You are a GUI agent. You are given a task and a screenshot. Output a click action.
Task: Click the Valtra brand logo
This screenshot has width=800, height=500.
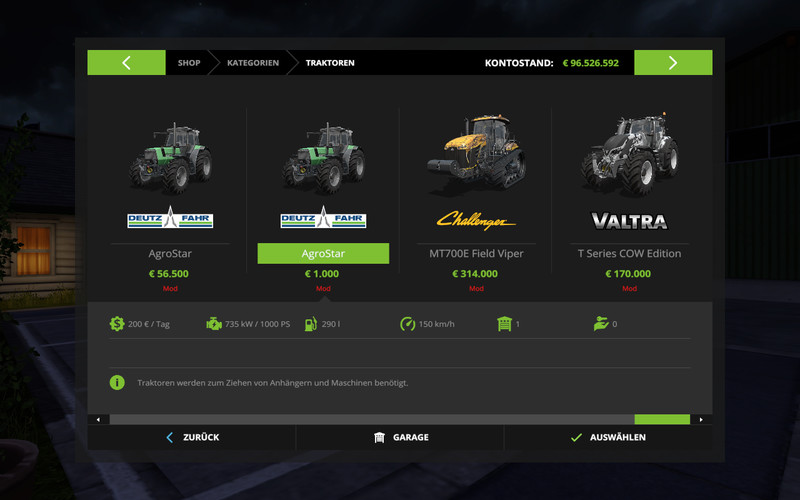[629, 221]
